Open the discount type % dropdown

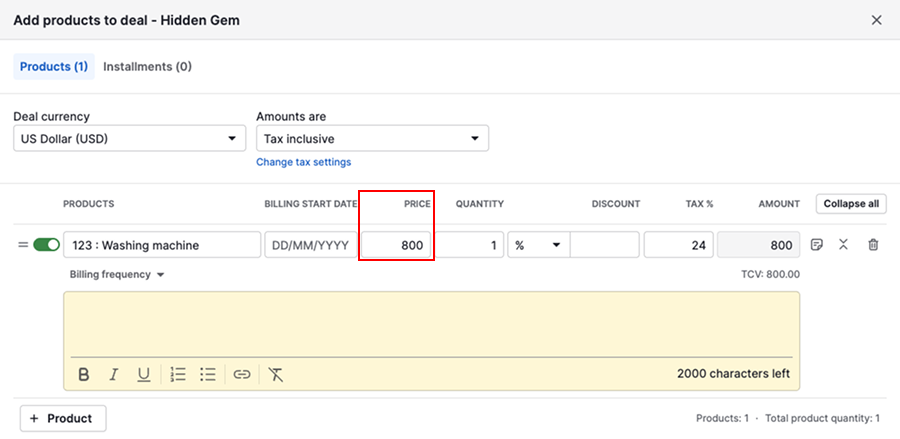click(x=537, y=245)
